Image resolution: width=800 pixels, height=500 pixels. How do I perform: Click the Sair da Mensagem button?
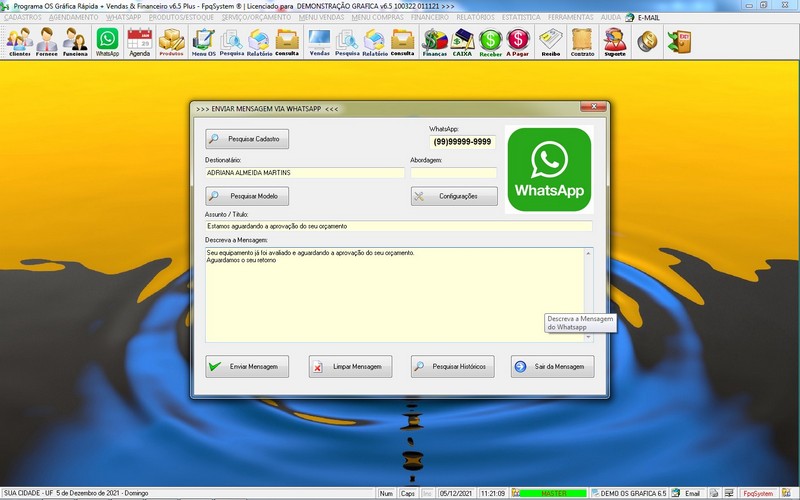(x=553, y=366)
